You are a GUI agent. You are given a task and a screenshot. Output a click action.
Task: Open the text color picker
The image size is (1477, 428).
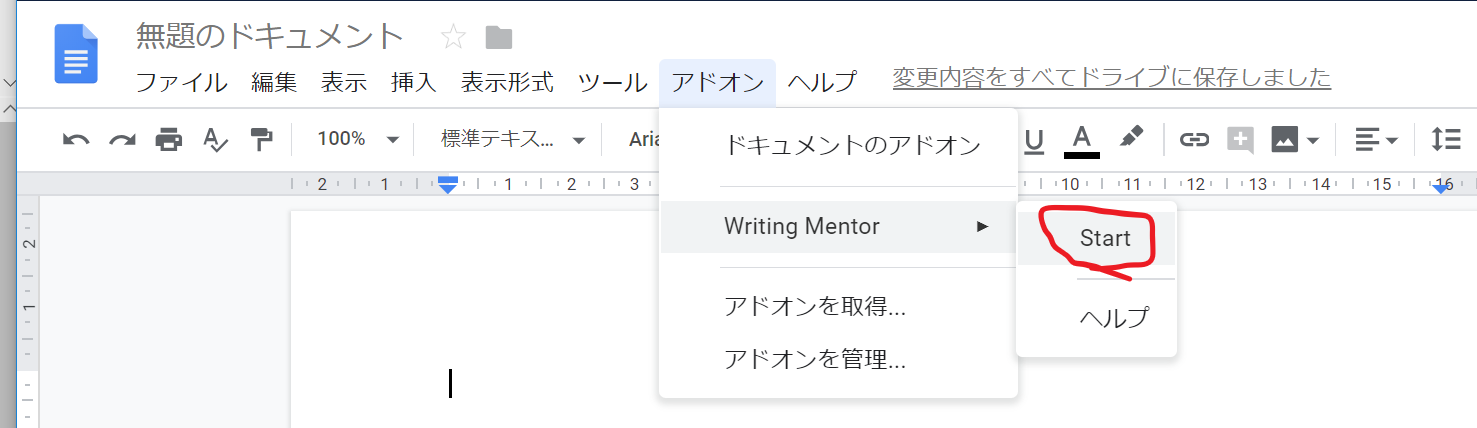1082,140
